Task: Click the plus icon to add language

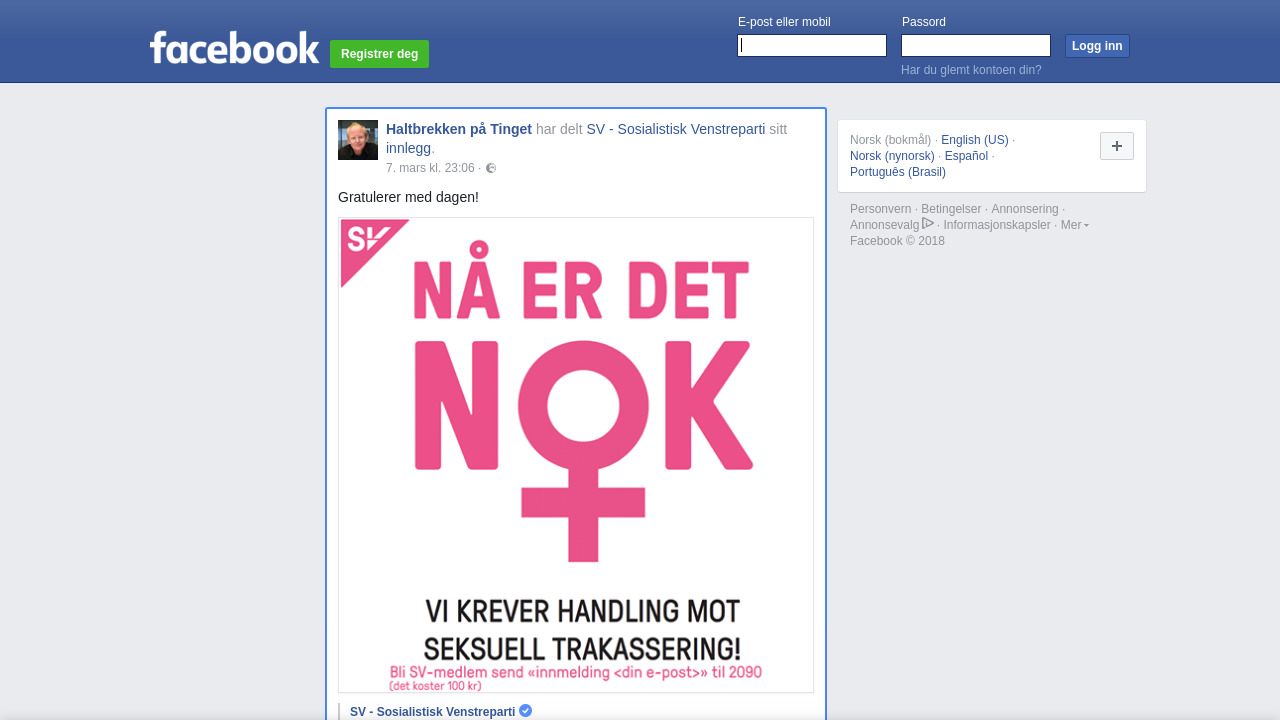Action: pyautogui.click(x=1117, y=146)
